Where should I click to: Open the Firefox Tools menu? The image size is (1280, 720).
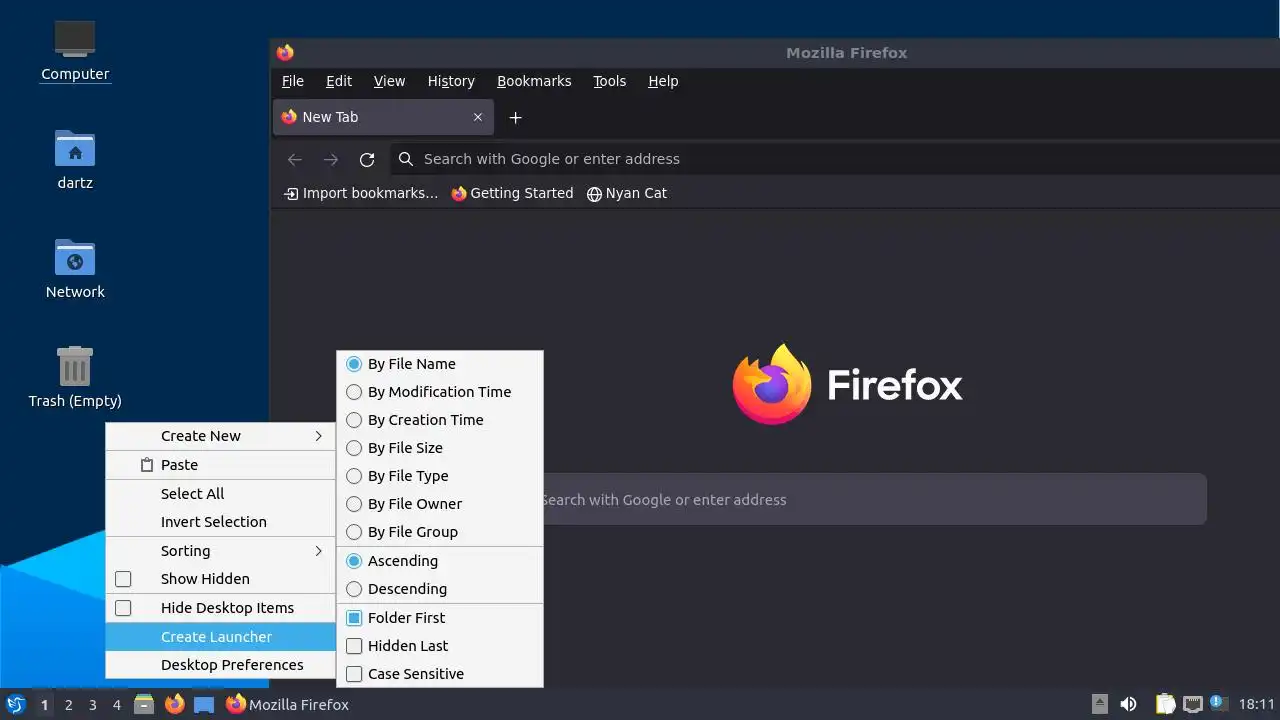[609, 81]
